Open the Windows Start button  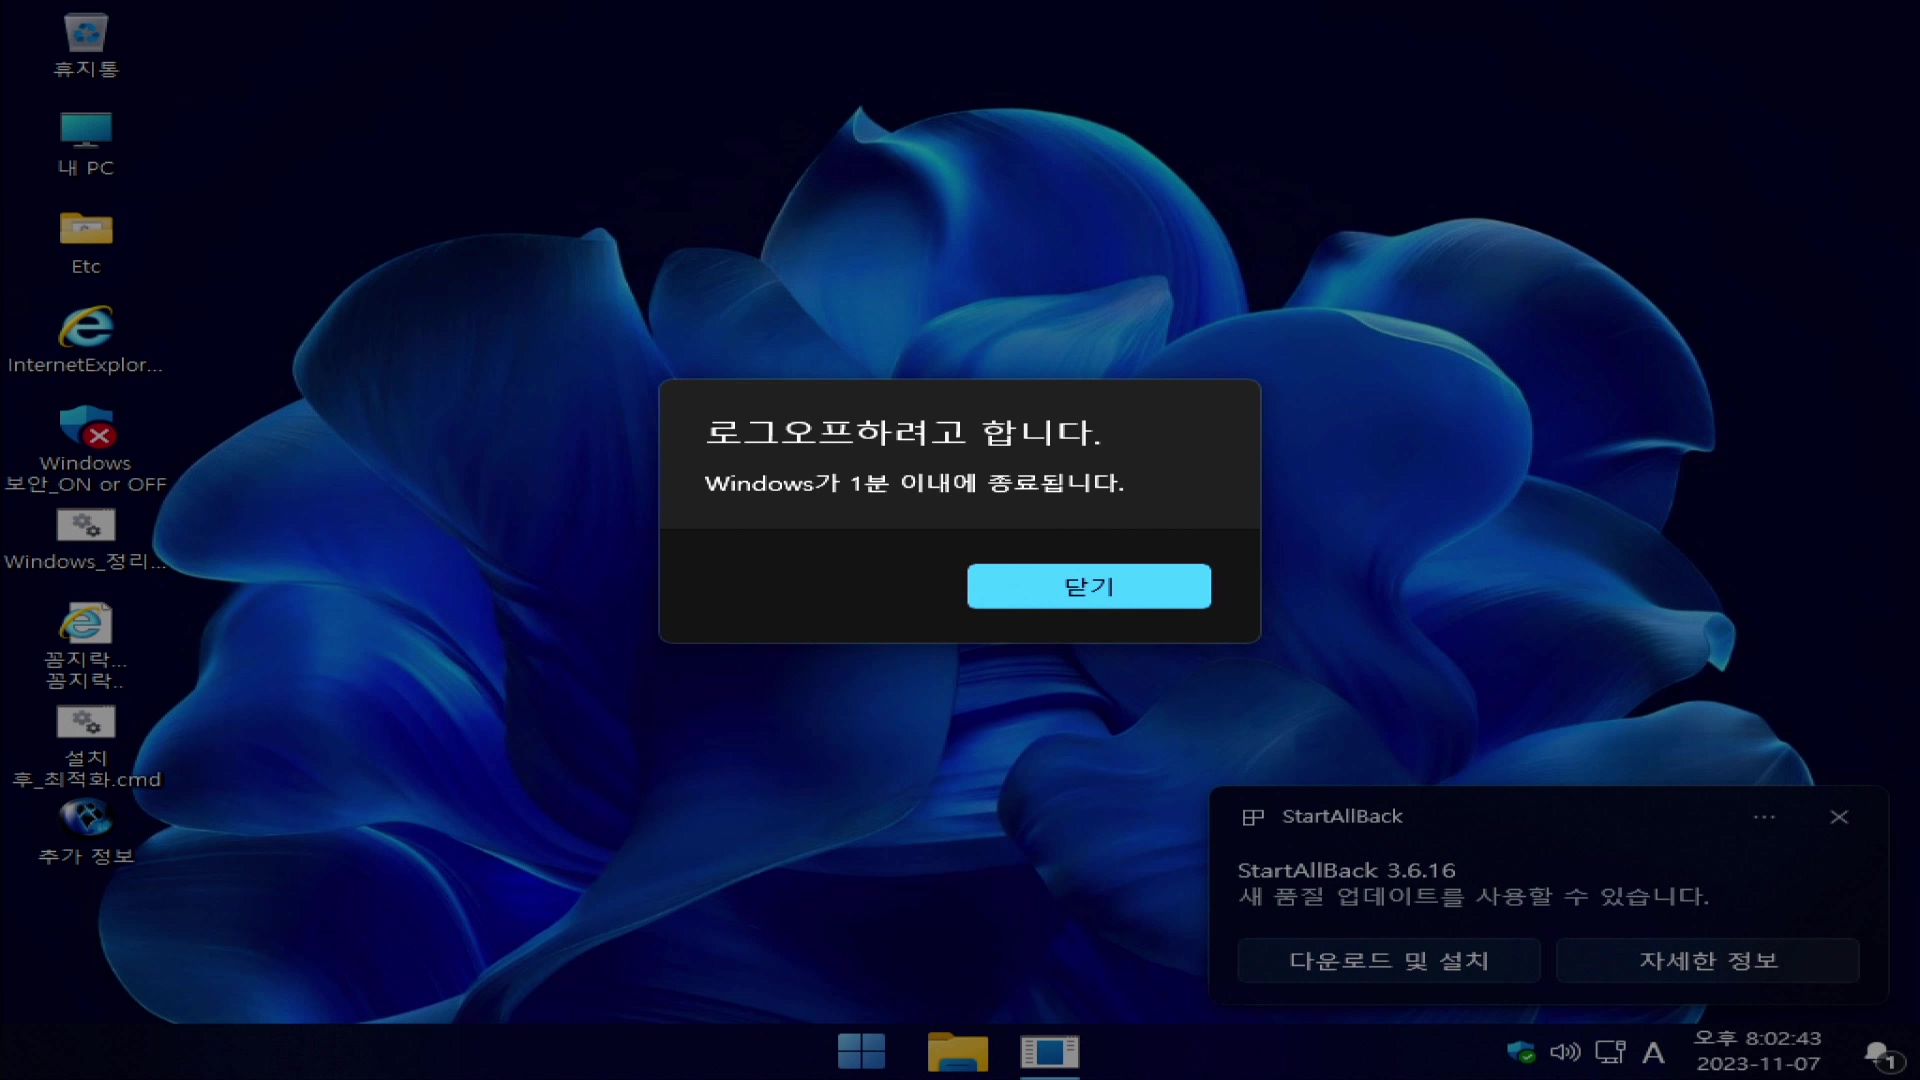861,1052
